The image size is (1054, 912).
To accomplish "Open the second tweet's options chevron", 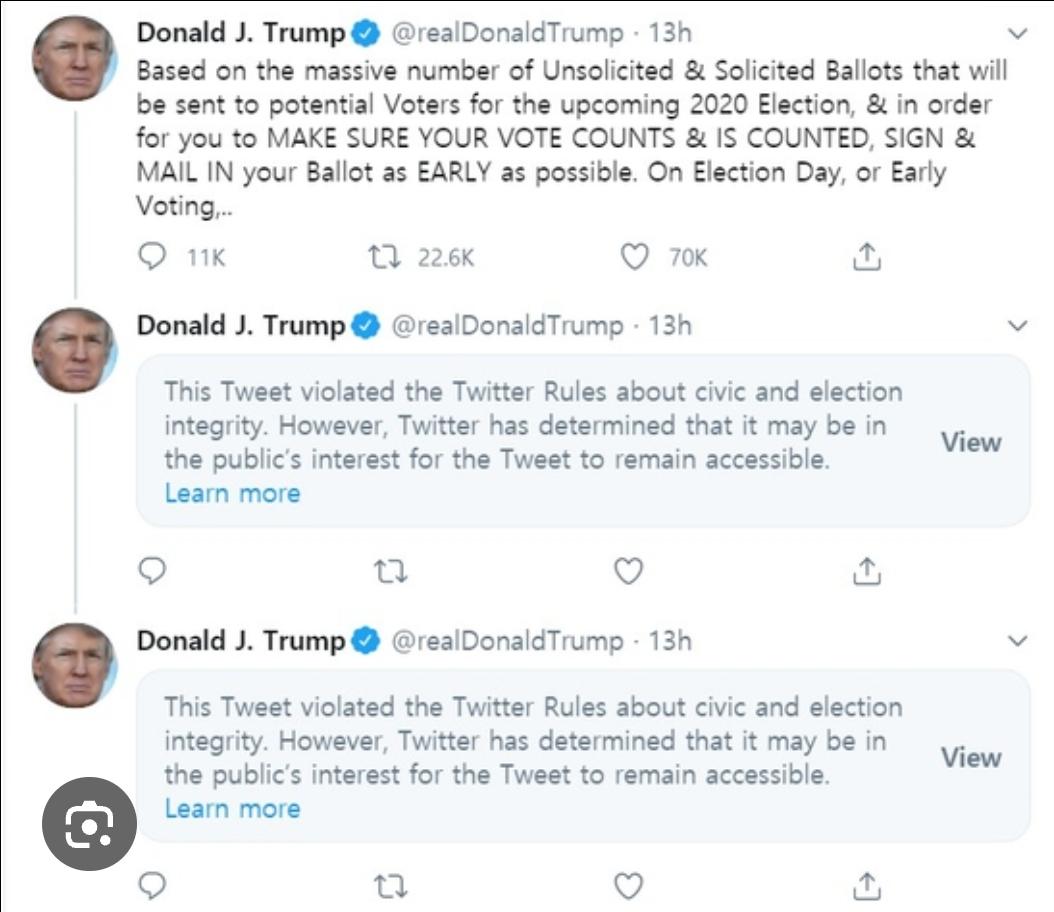I will pos(1017,326).
